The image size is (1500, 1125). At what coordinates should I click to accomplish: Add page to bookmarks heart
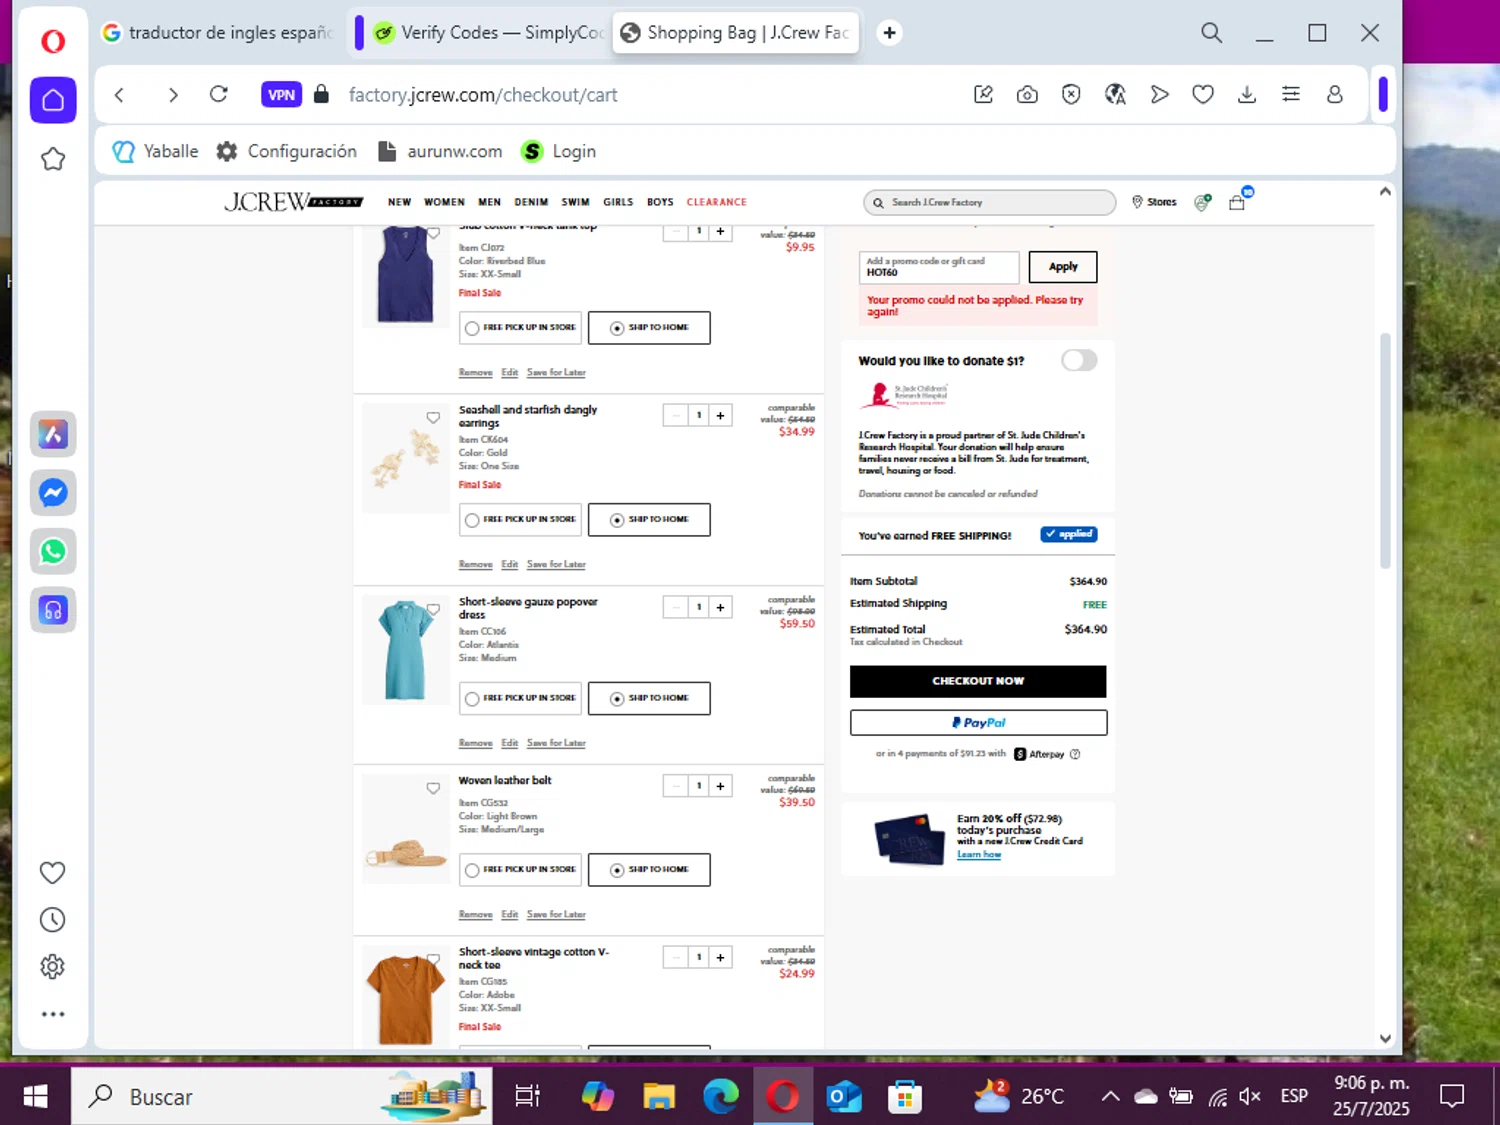[1203, 95]
